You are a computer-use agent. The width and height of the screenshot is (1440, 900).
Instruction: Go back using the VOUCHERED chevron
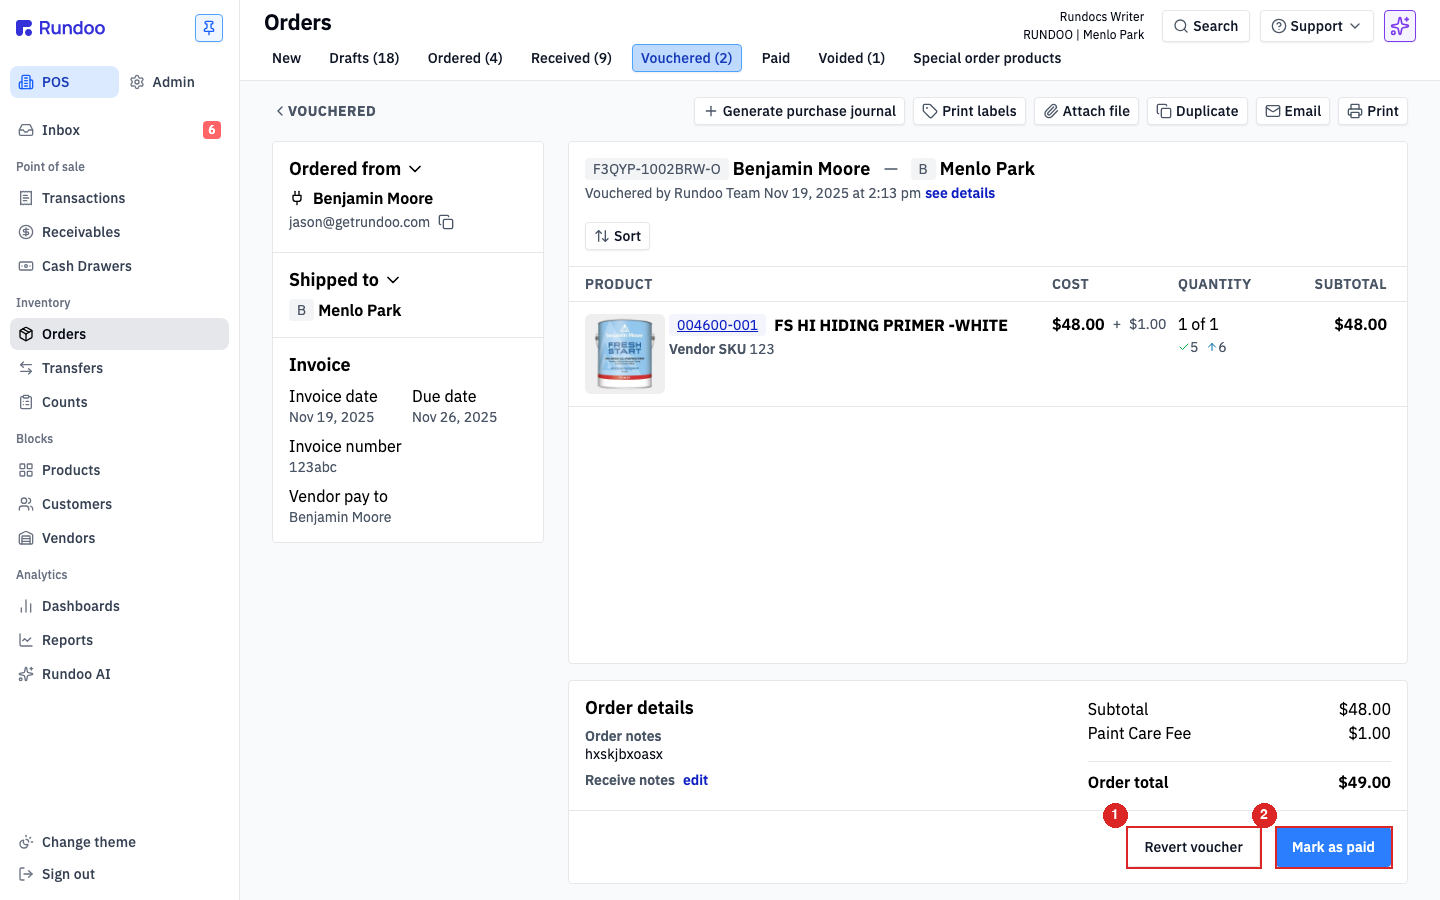280,111
